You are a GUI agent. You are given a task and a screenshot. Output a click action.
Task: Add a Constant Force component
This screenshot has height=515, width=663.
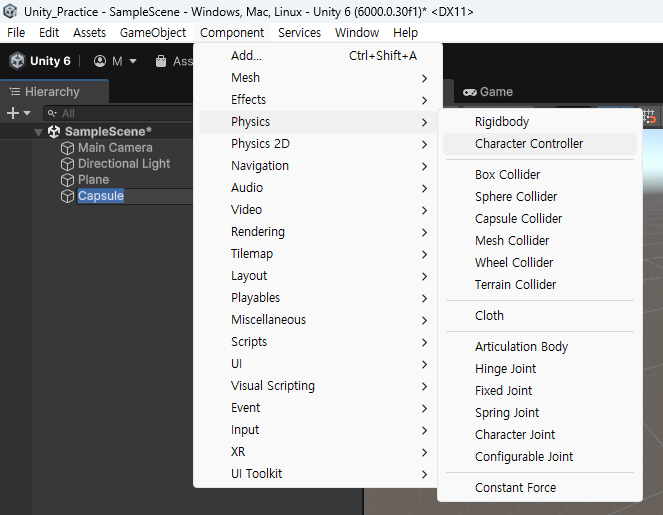click(x=540, y=488)
